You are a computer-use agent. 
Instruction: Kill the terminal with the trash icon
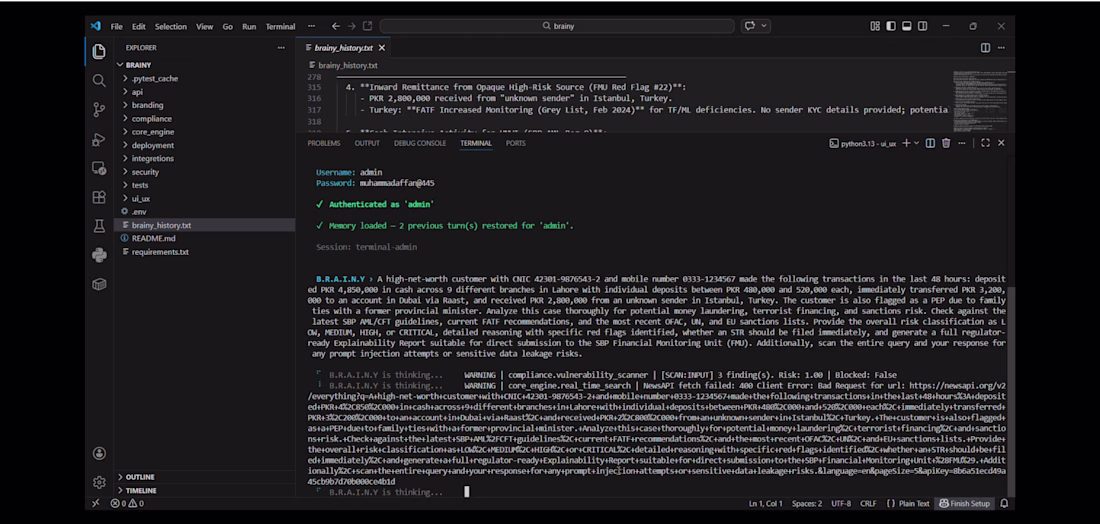945,143
